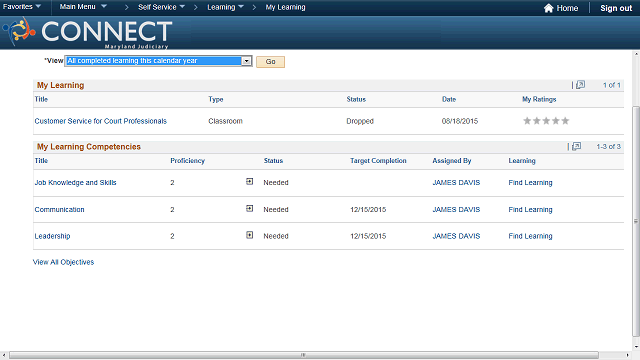Click the vertical scrollbar thumb
This screenshot has height=360, width=640.
pyautogui.click(x=636, y=221)
